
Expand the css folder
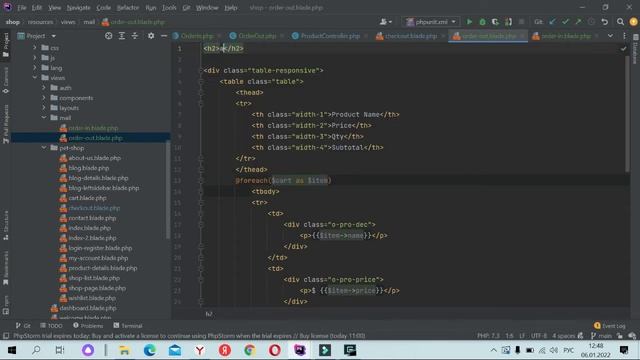(35, 48)
